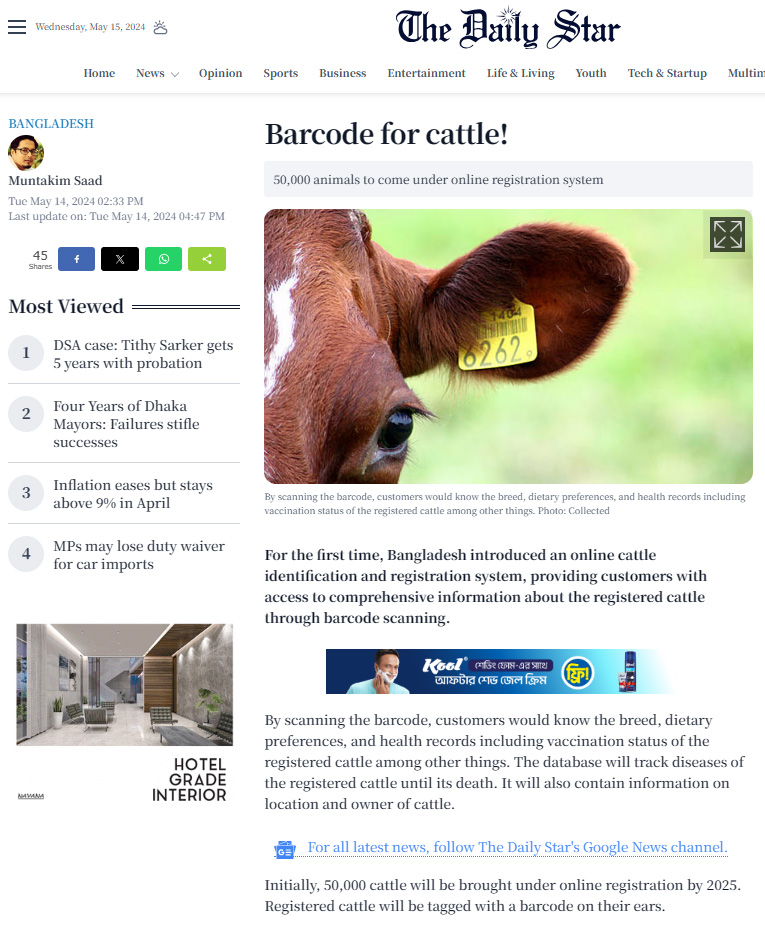The image size is (765, 936).
Task: Open the BANGLADESH category link
Action: [x=51, y=124]
